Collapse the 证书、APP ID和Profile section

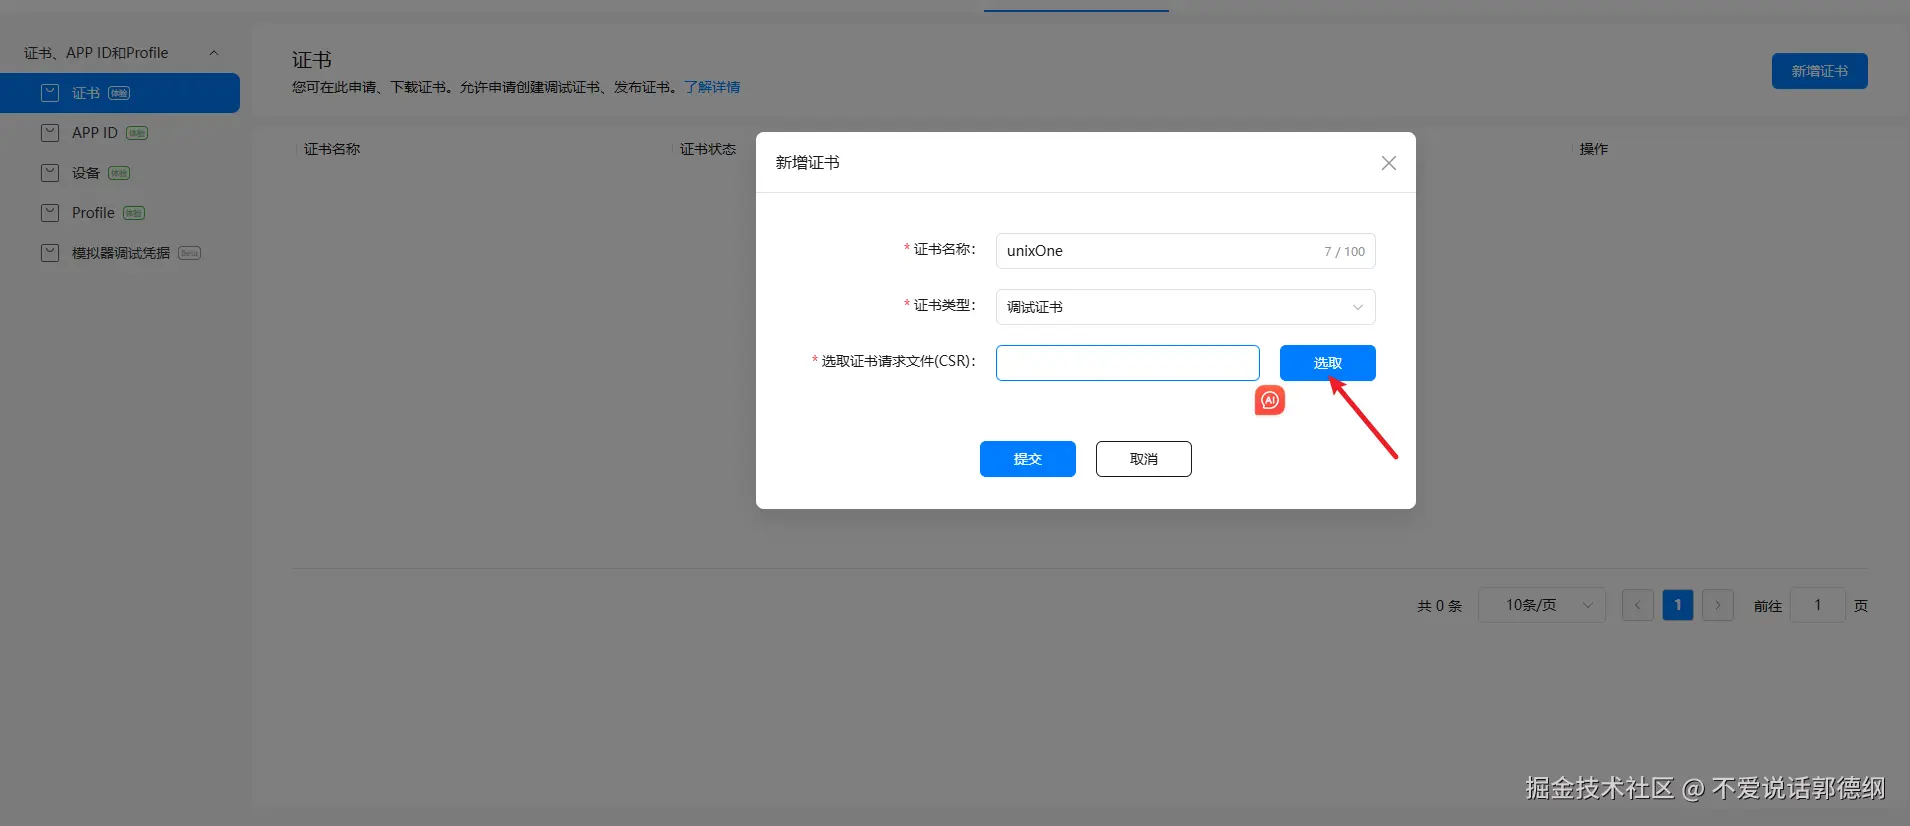[213, 53]
